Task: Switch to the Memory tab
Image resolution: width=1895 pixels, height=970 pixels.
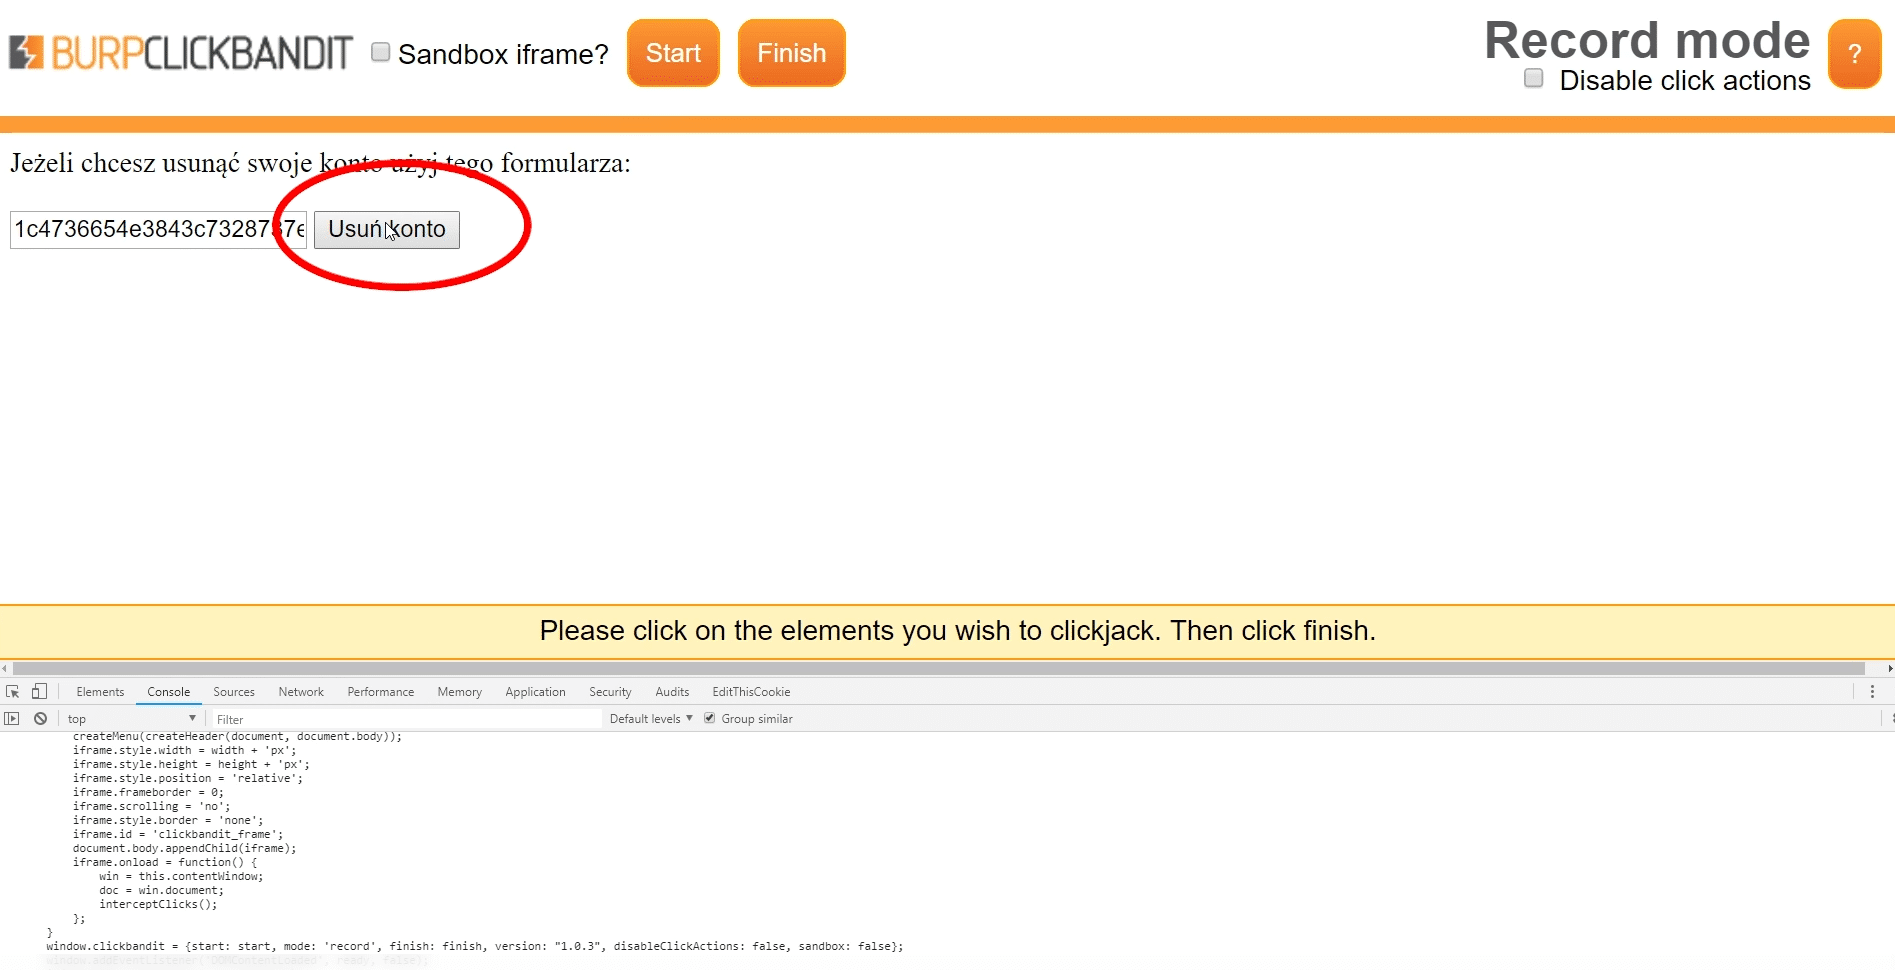Action: pos(459,692)
